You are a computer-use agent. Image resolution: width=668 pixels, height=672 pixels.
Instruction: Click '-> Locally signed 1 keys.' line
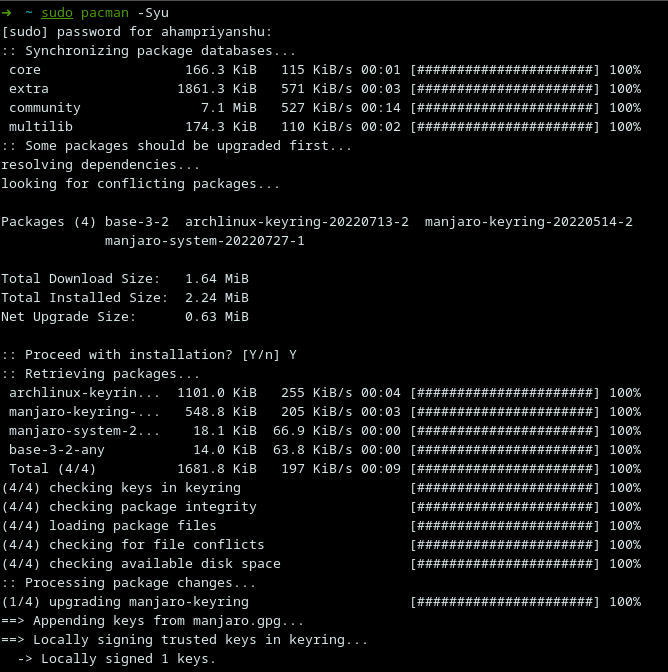pos(117,659)
